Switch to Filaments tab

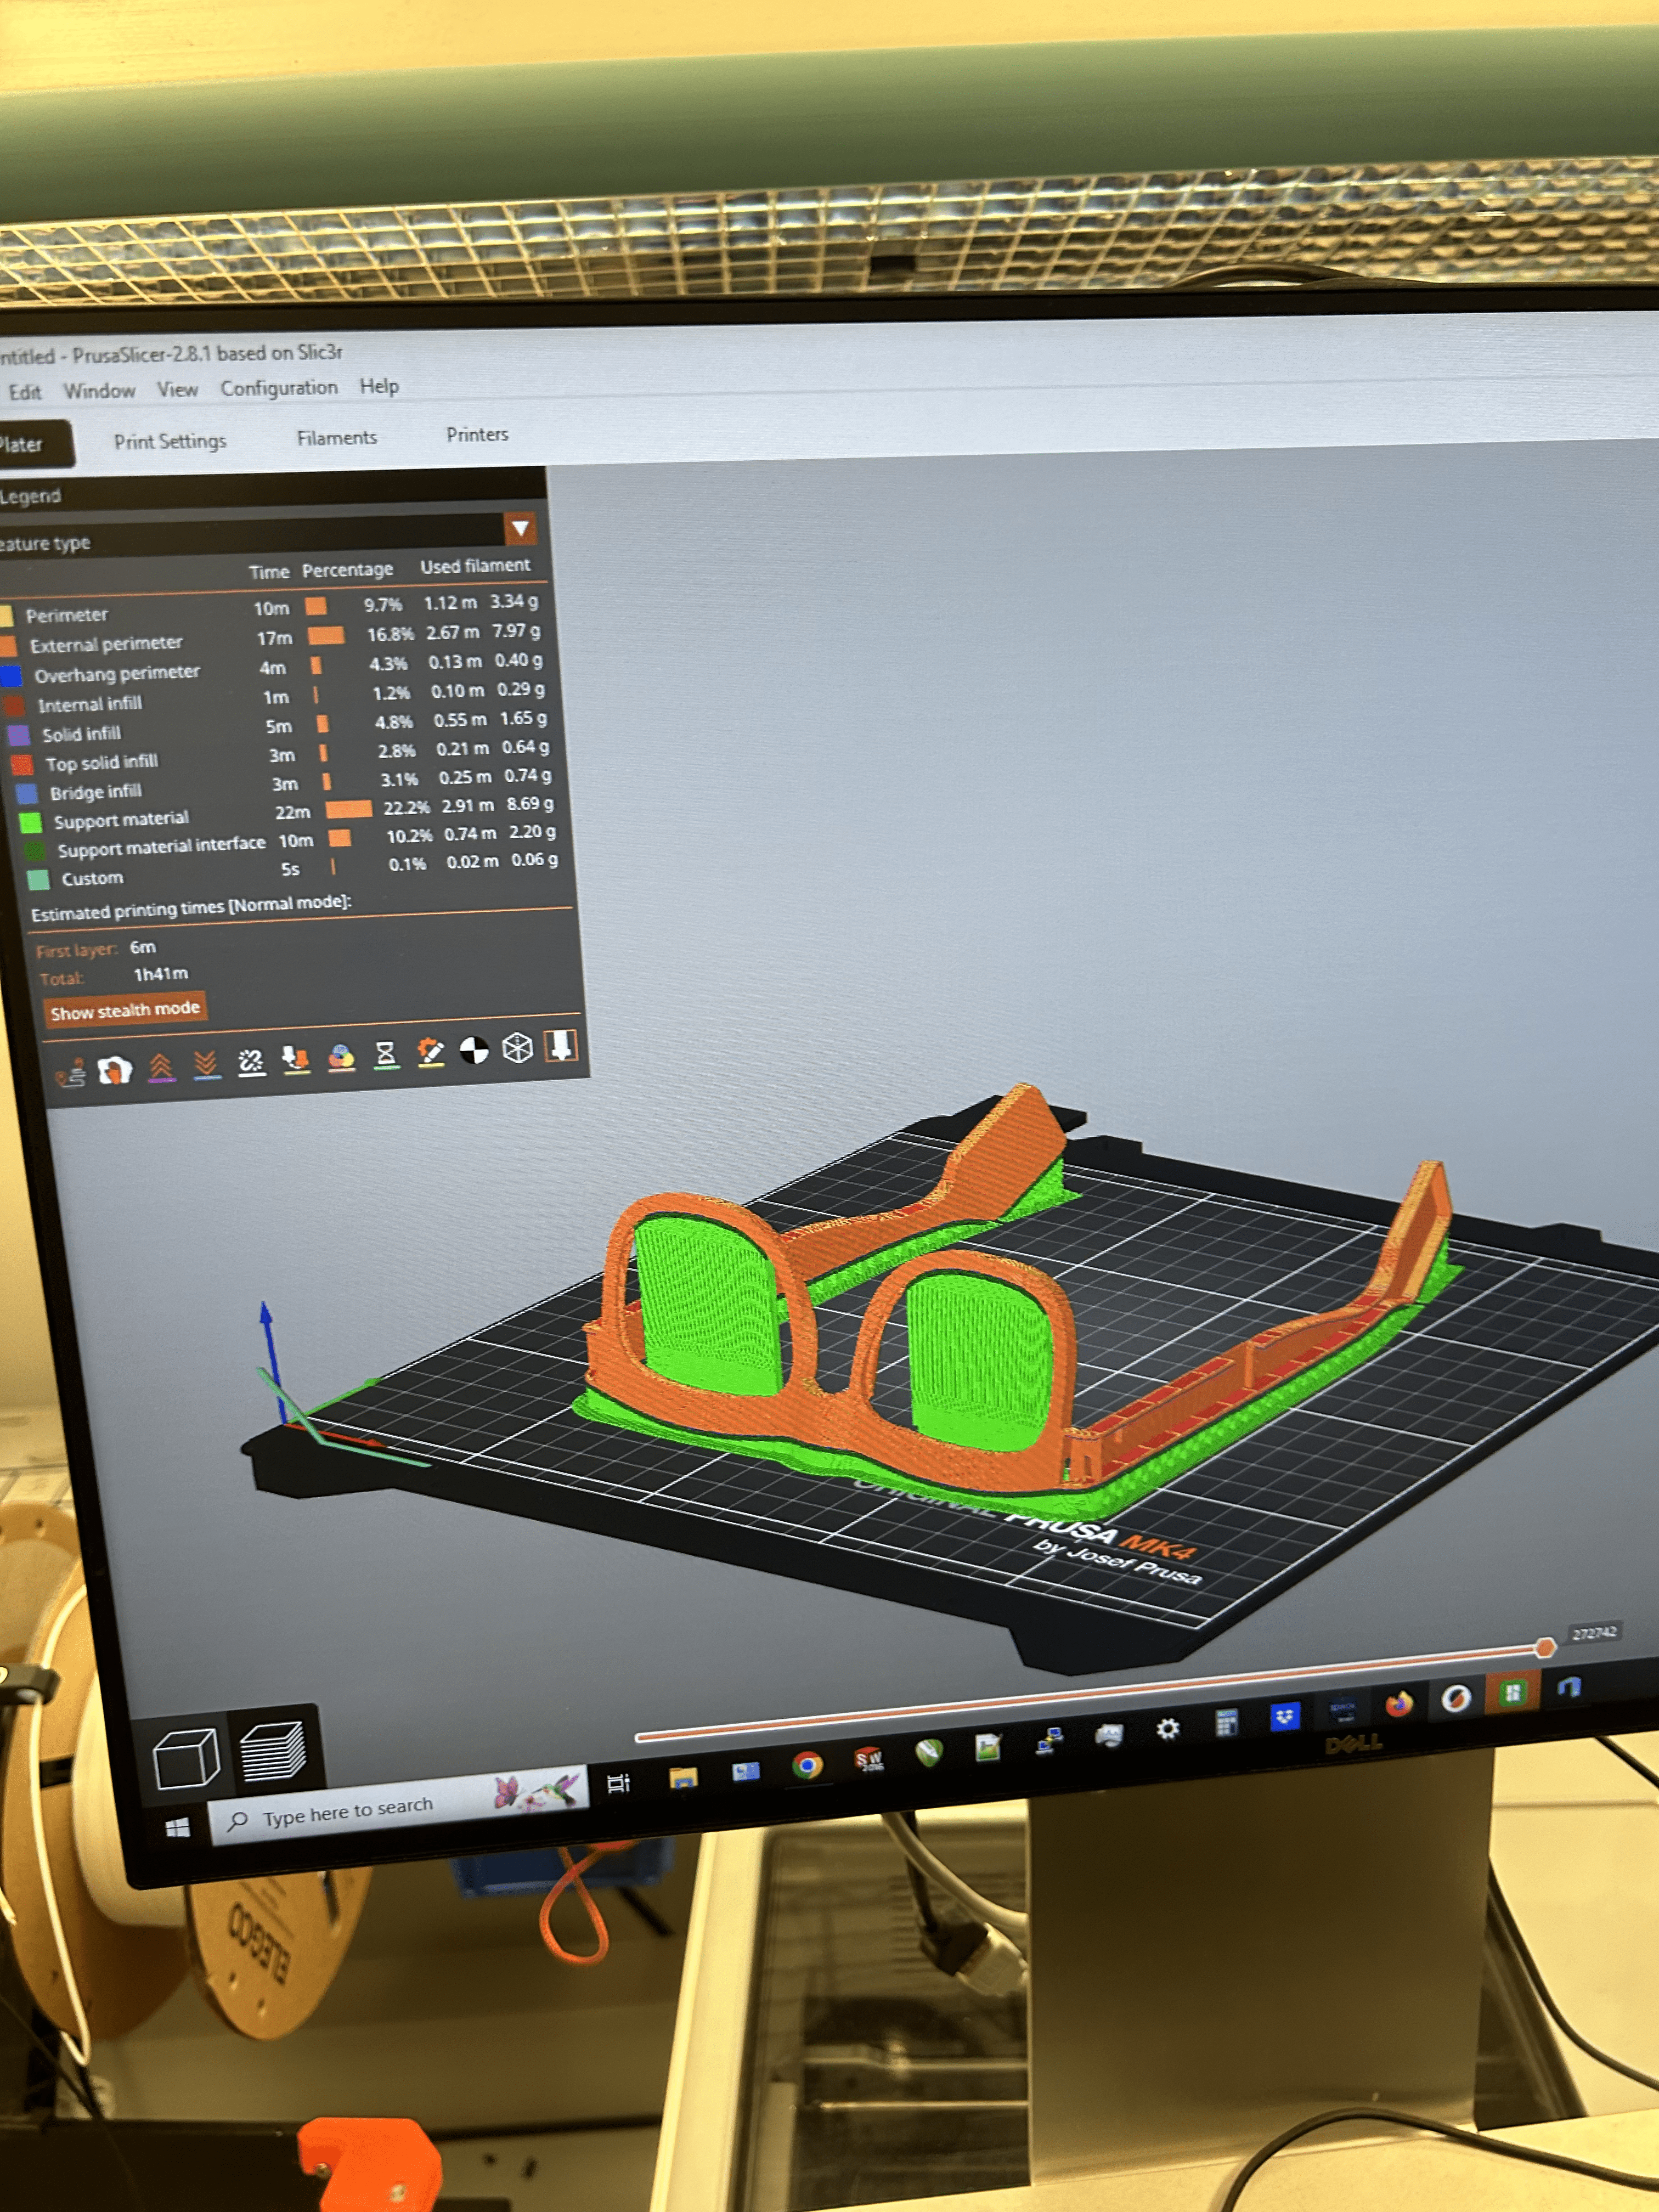(x=337, y=438)
